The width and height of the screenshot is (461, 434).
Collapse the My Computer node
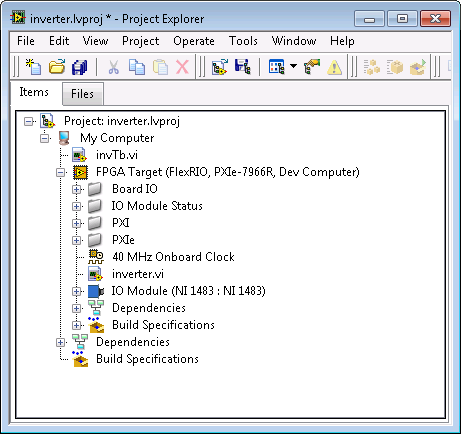[45, 138]
